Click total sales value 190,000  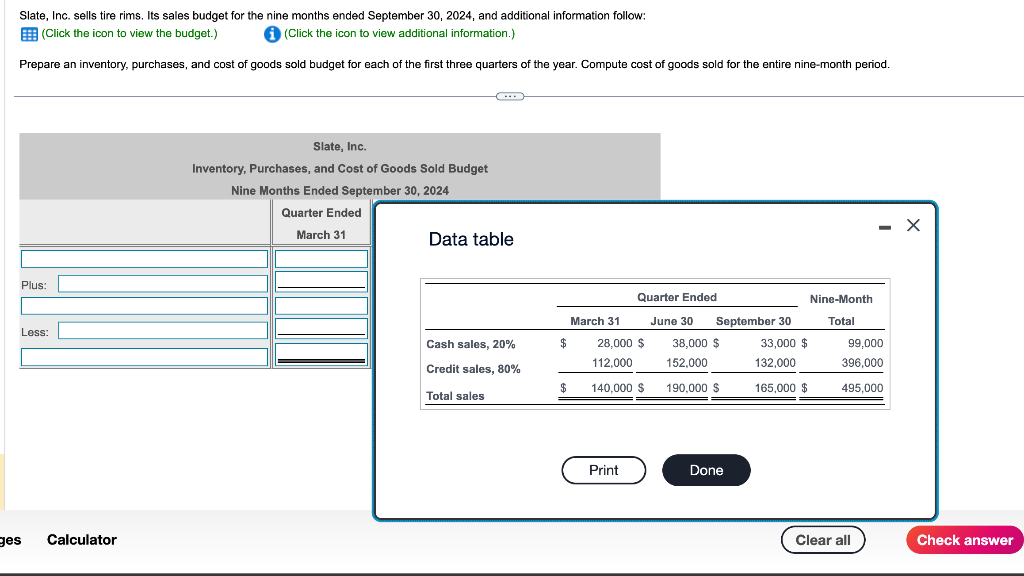coord(687,388)
